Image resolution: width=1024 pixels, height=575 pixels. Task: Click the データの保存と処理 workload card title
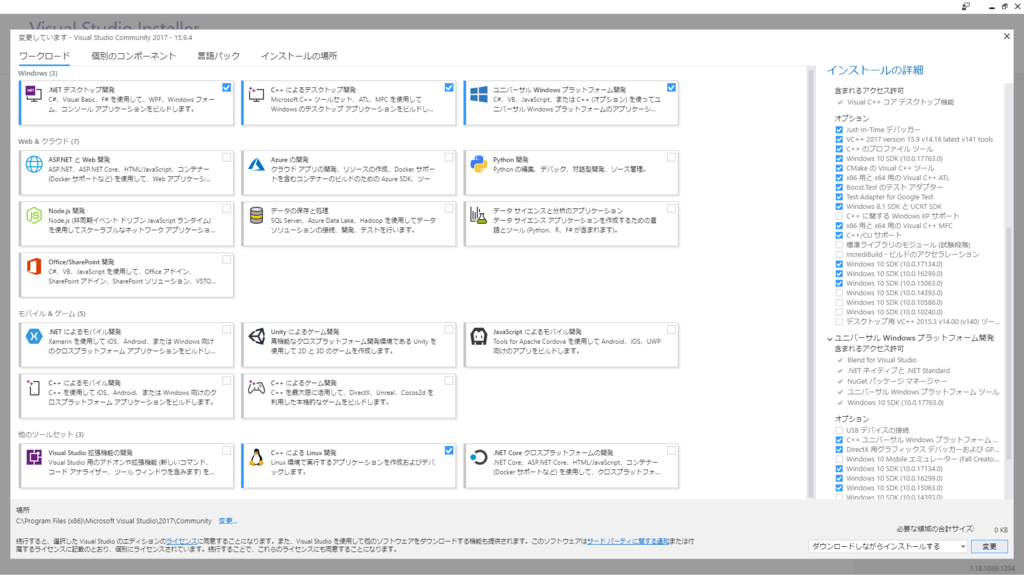click(x=299, y=211)
